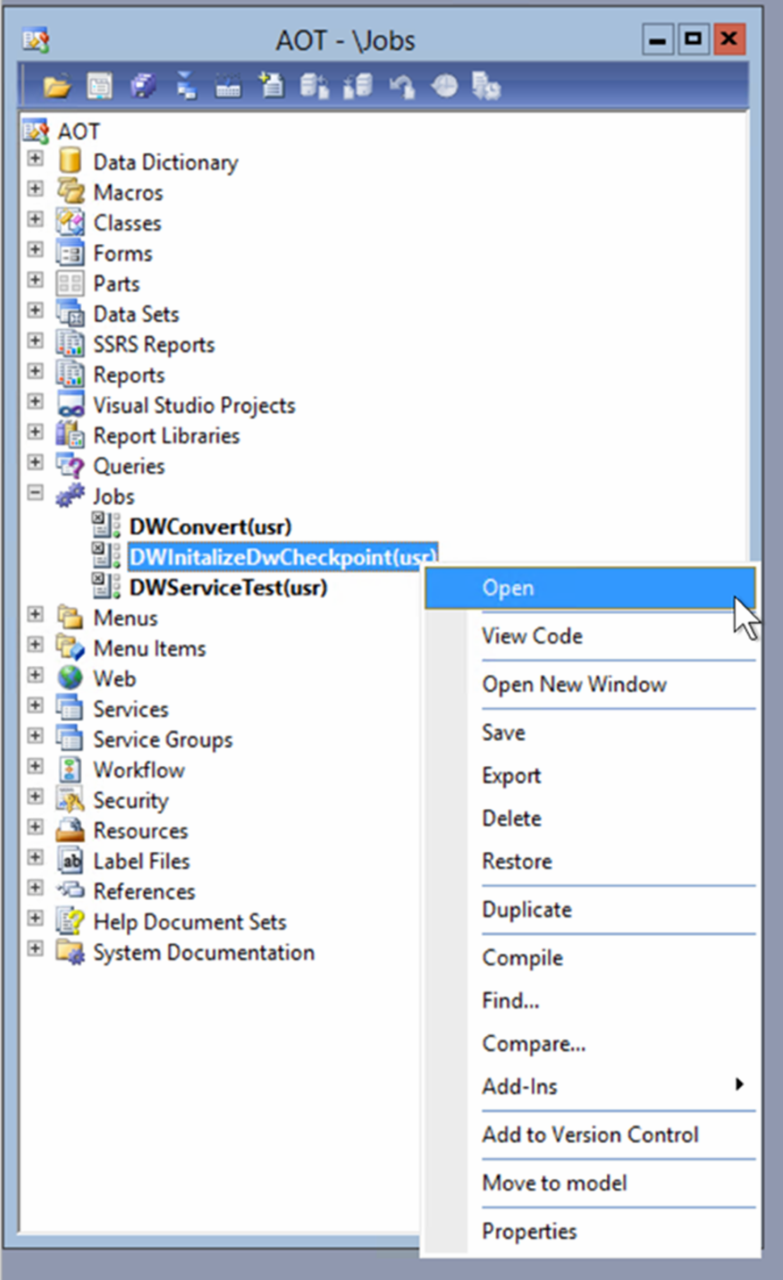Viewport: 783px width, 1280px height.
Task: Collapse the Jobs tree node
Action: 36,495
